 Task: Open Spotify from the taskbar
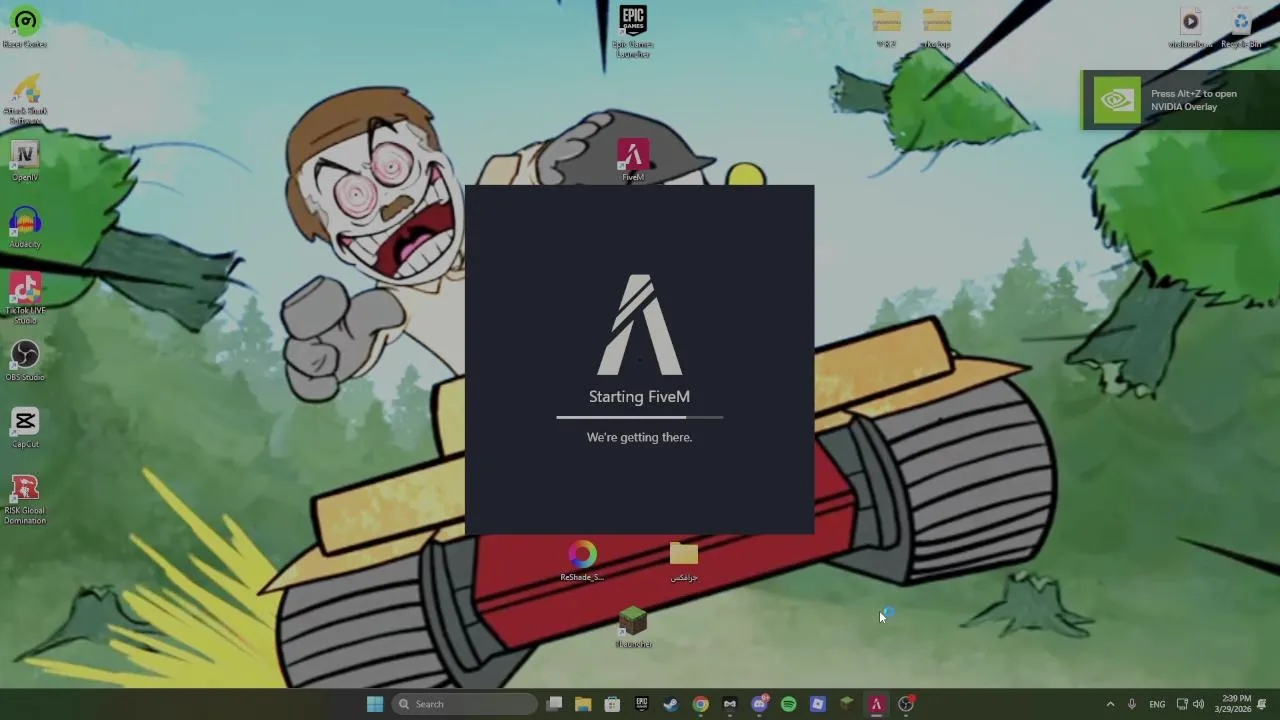tap(788, 704)
